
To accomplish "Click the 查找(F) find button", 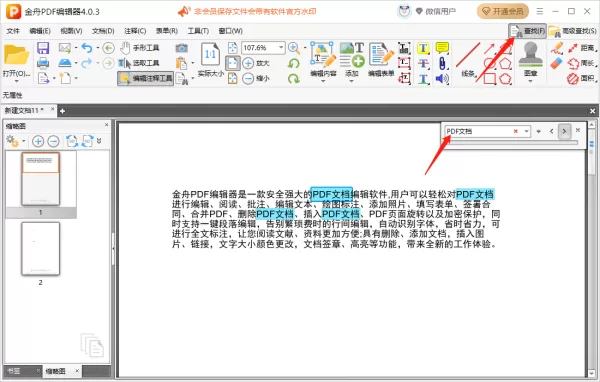I will click(x=527, y=31).
